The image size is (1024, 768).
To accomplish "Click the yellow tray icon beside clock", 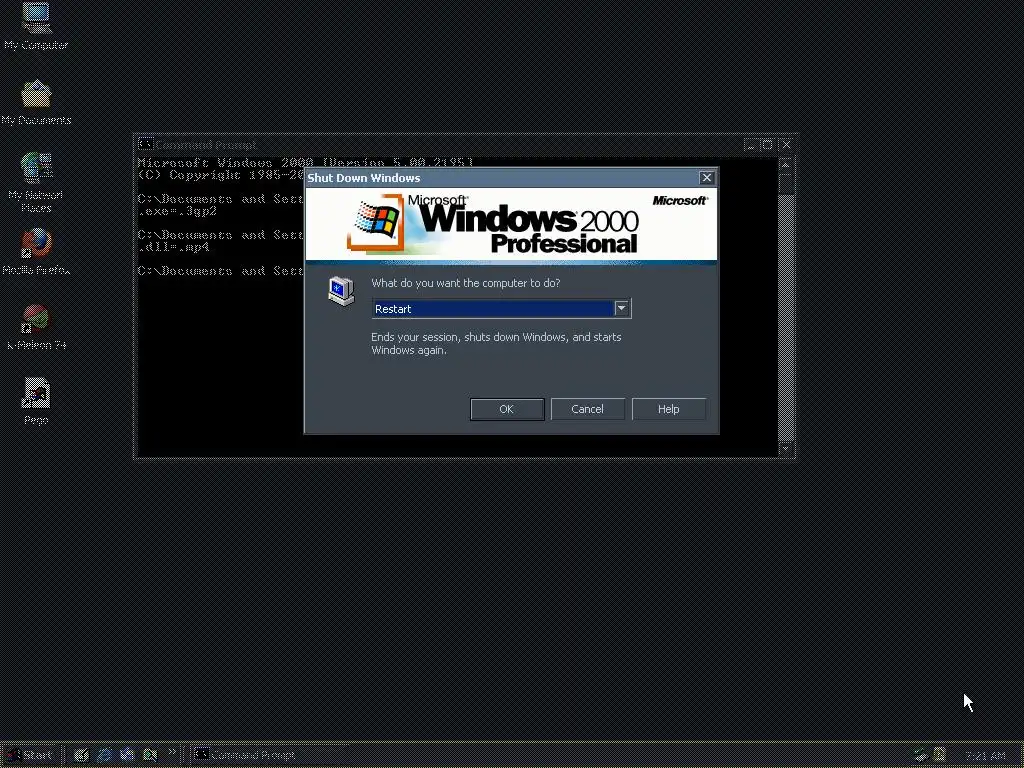I will [x=939, y=755].
